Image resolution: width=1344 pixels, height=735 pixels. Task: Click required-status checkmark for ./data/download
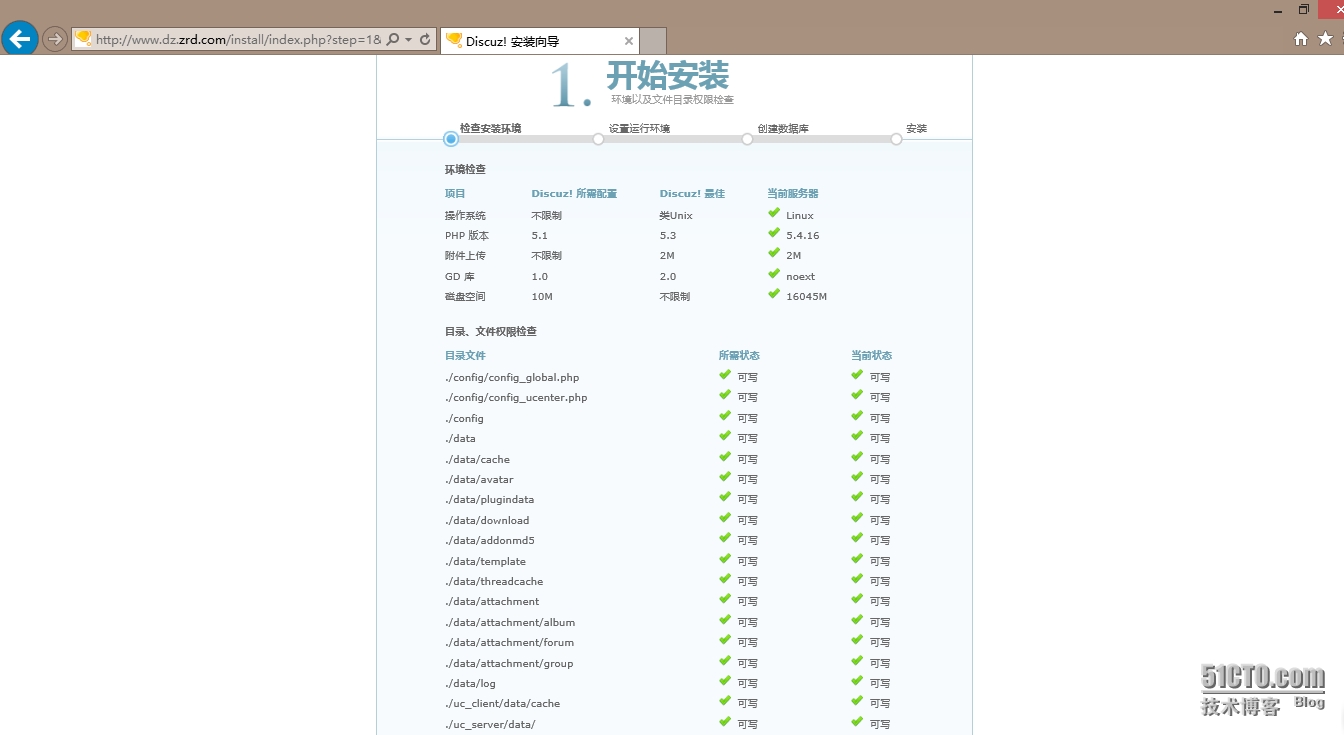pyautogui.click(x=725, y=518)
